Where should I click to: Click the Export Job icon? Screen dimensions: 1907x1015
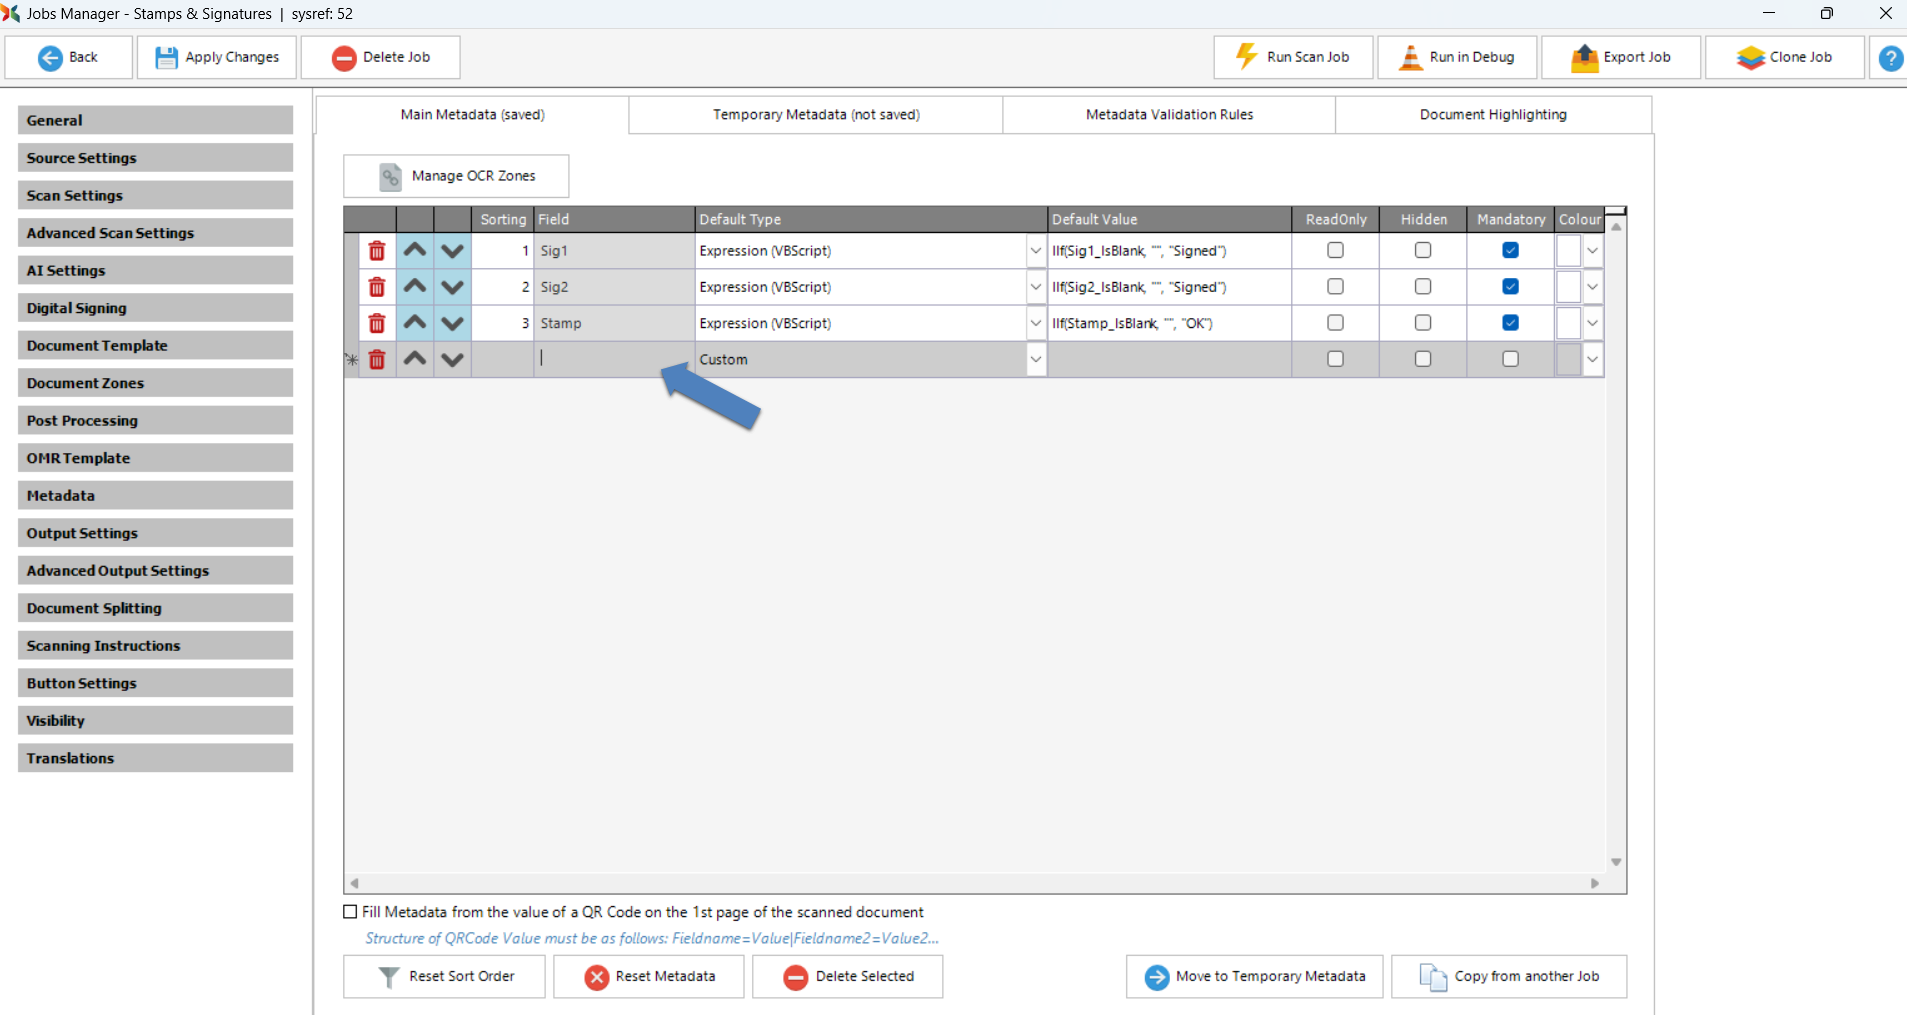click(x=1584, y=57)
